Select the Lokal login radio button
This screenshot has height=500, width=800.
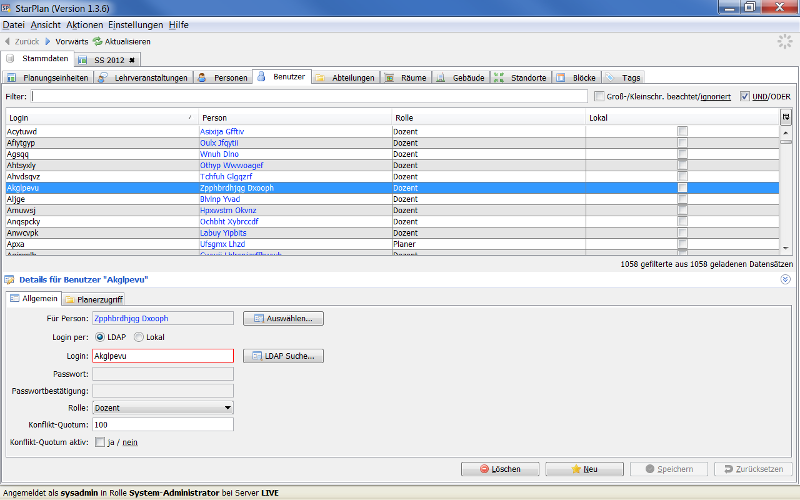point(139,337)
